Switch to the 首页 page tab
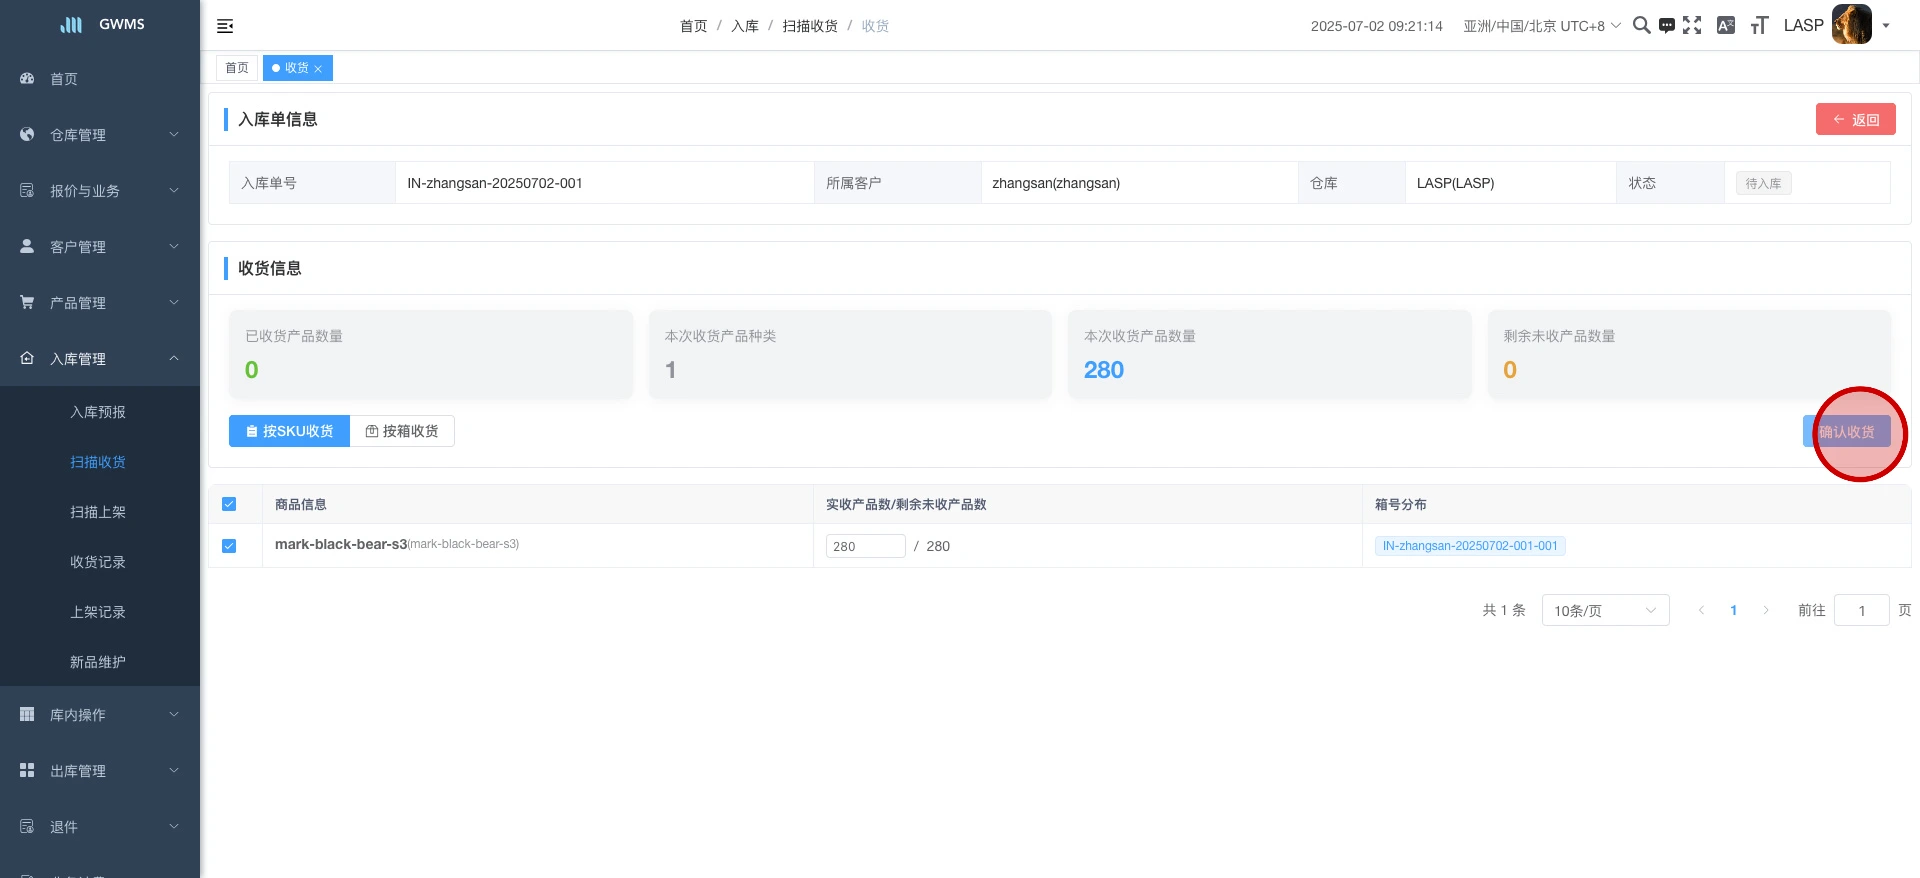This screenshot has width=1920, height=878. pos(237,68)
